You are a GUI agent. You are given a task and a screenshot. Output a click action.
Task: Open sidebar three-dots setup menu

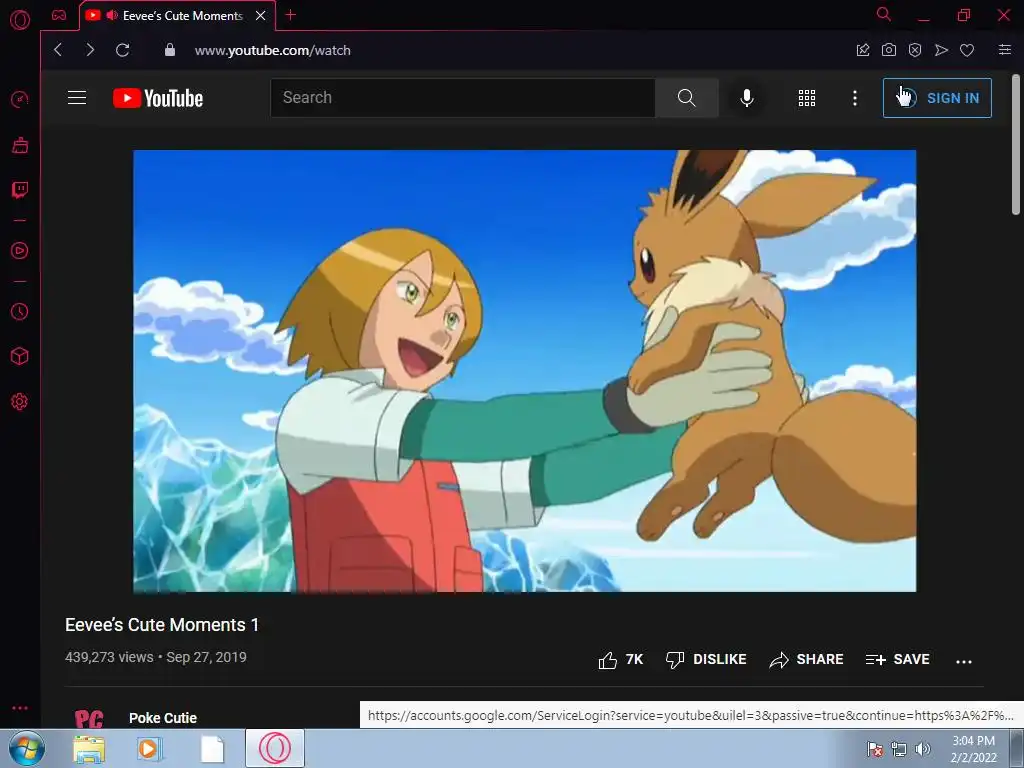[x=20, y=708]
